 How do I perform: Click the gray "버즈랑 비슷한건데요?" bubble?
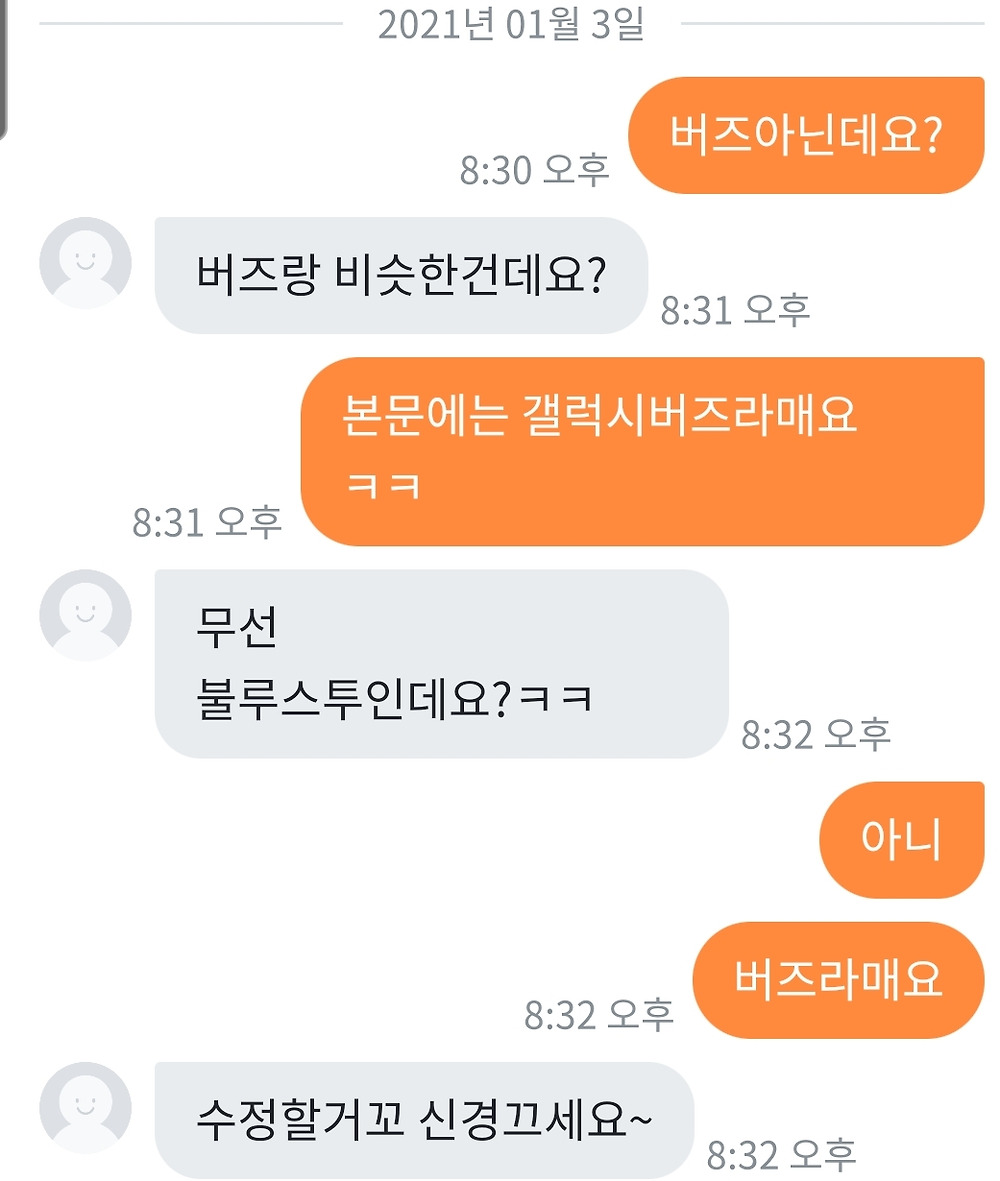pyautogui.click(x=400, y=275)
